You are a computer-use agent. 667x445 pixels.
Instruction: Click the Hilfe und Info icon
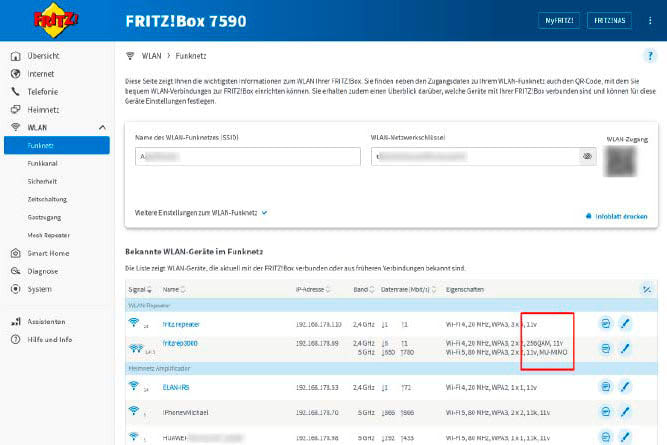pyautogui.click(x=15, y=339)
